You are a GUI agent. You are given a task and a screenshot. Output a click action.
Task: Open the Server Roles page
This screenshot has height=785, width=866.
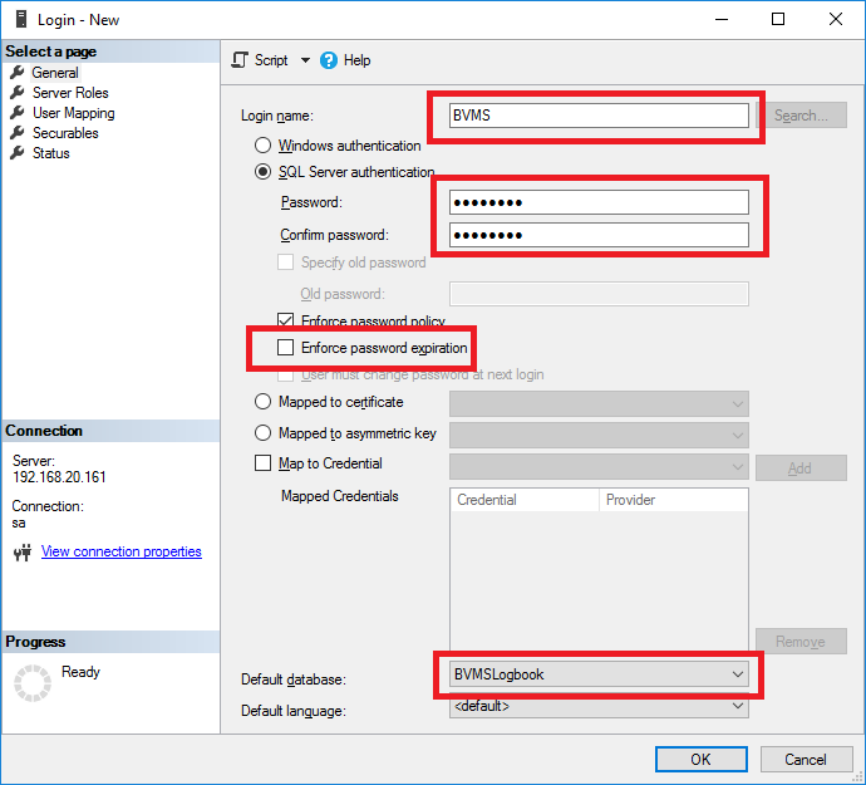70,92
